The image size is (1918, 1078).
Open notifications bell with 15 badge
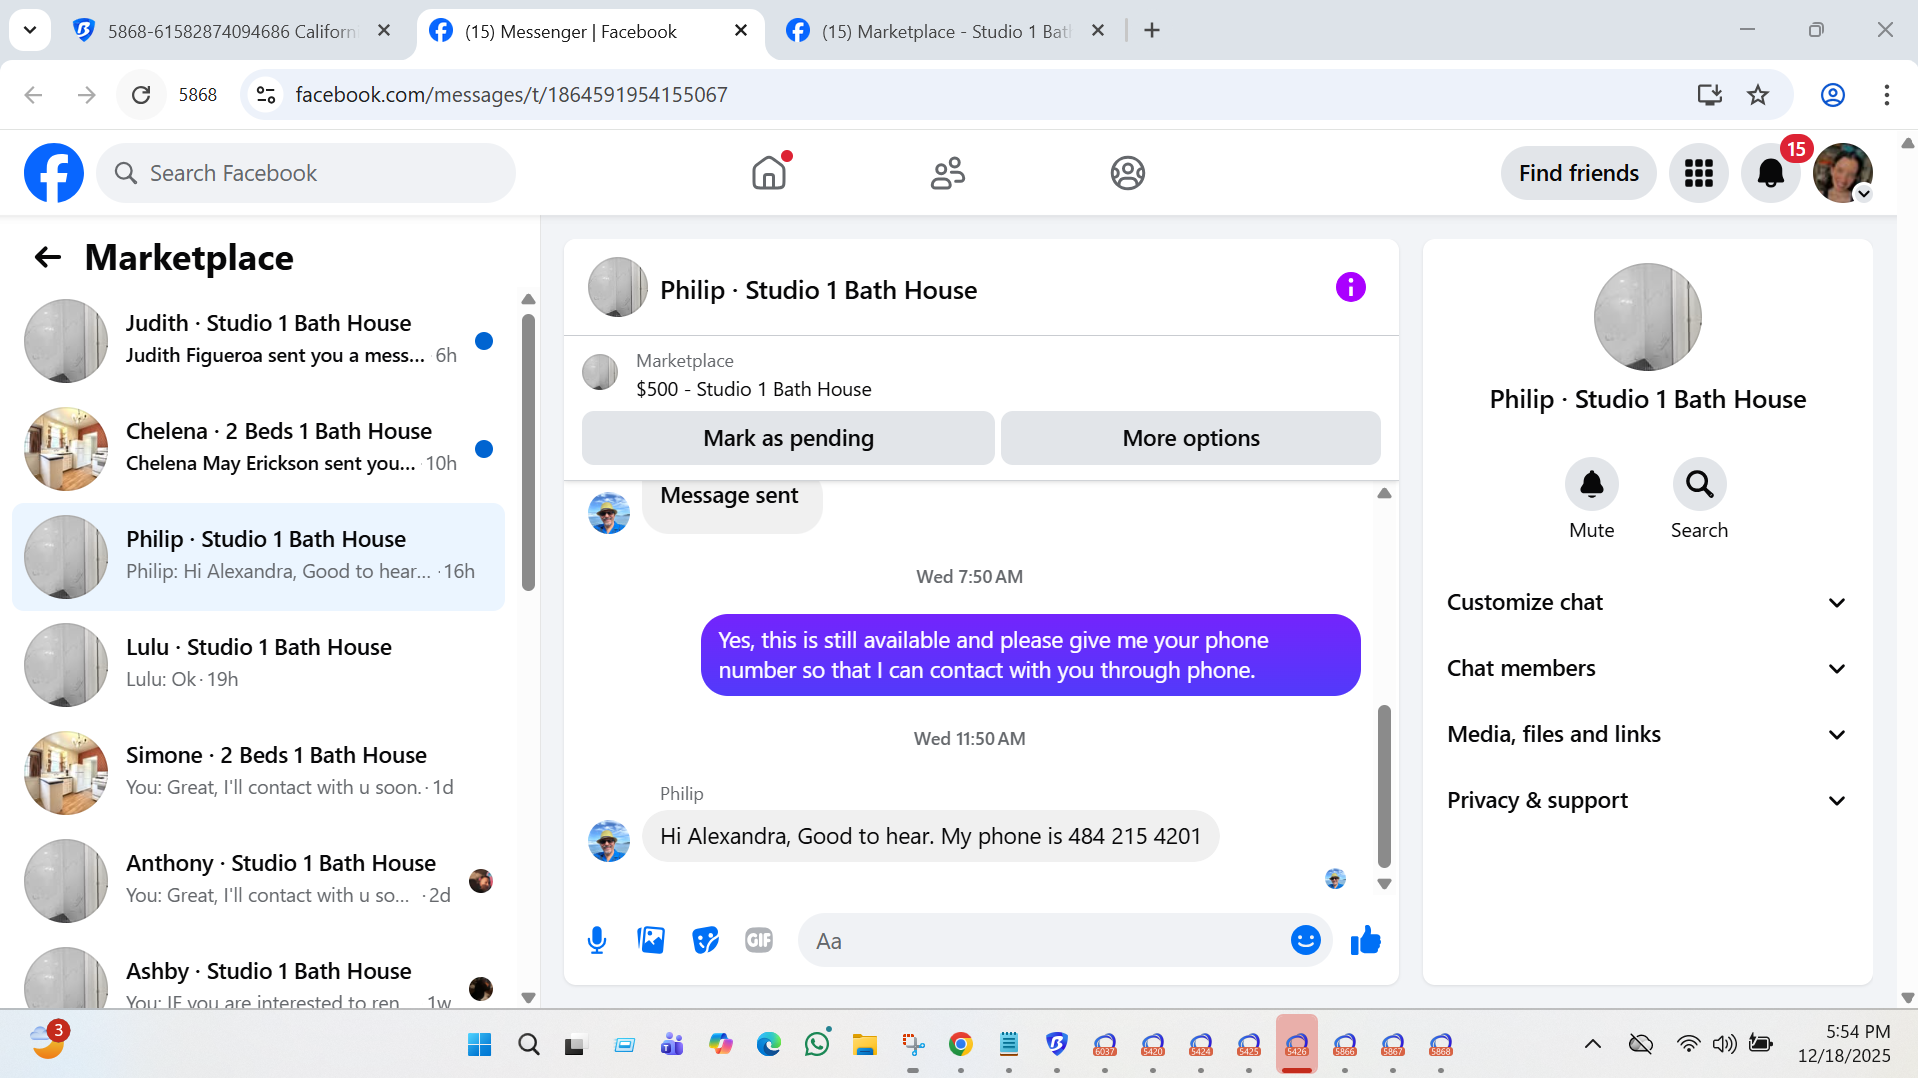[1771, 173]
